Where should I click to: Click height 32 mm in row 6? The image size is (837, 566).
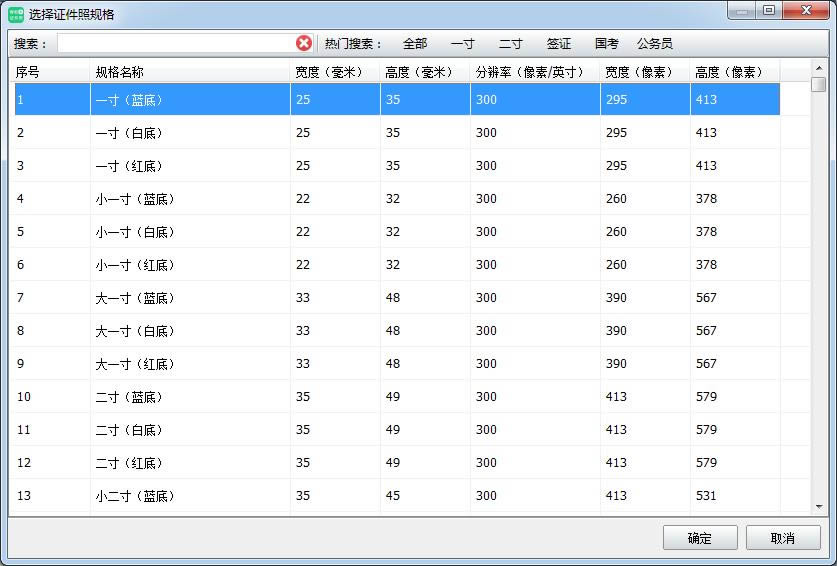point(425,265)
